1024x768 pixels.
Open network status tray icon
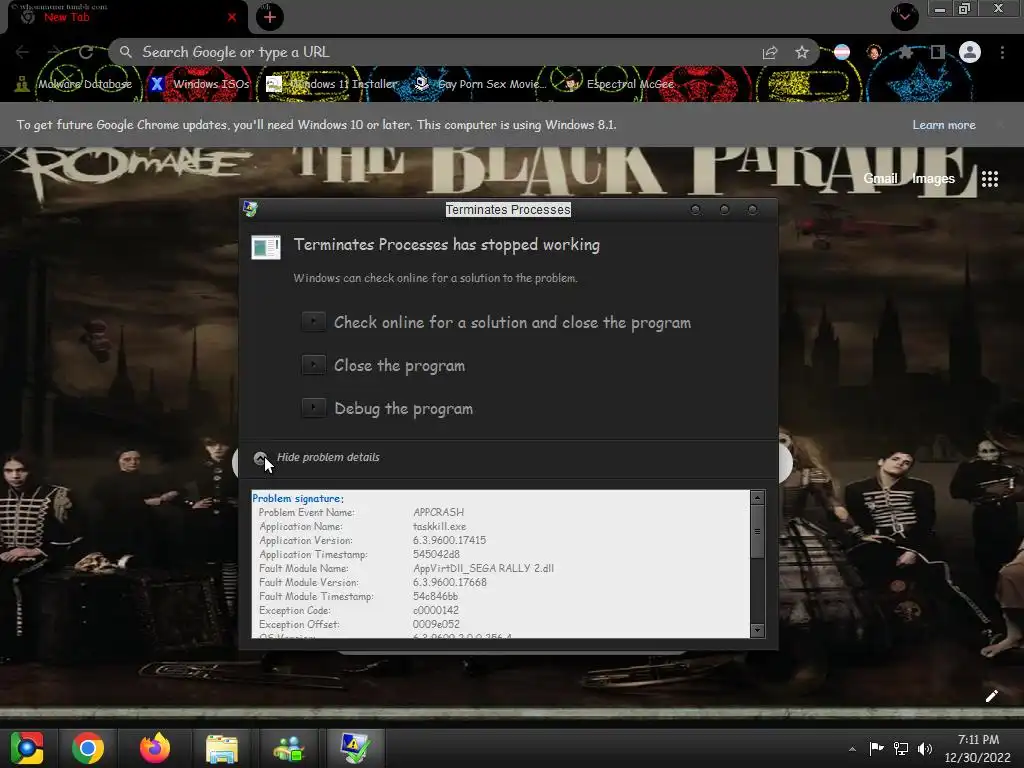[901, 748]
